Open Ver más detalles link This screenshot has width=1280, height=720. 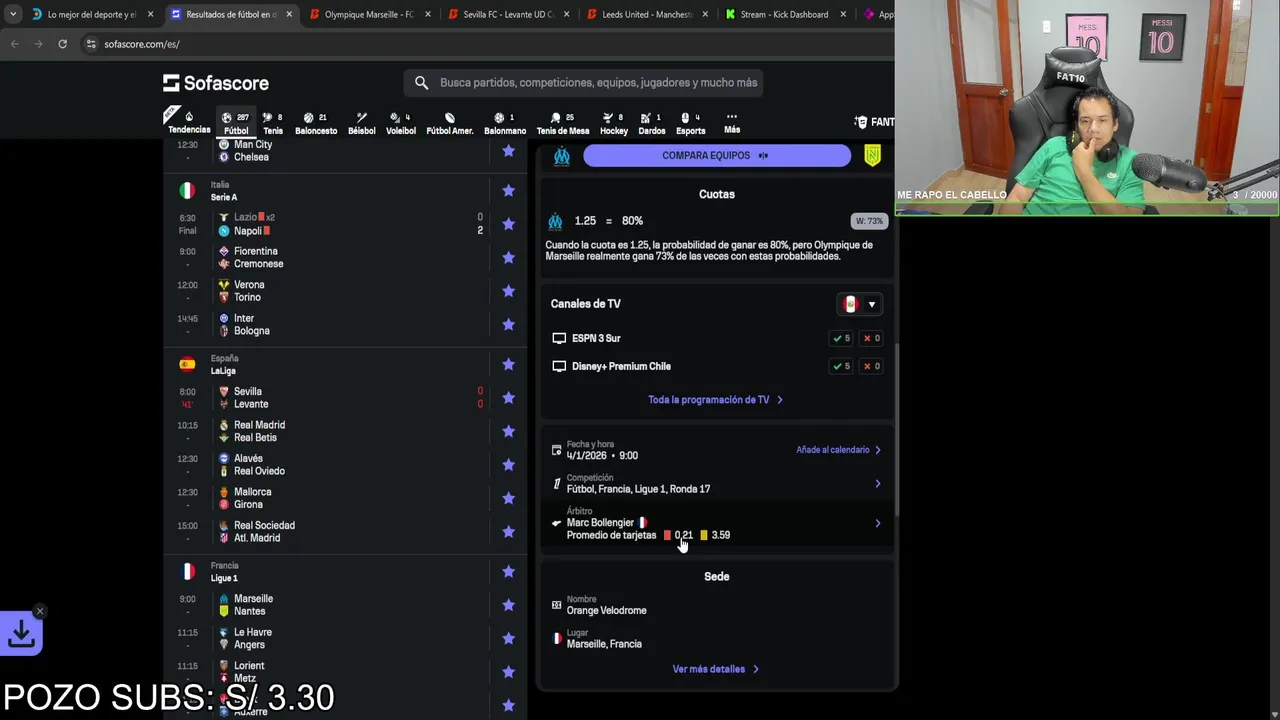pyautogui.click(x=715, y=669)
